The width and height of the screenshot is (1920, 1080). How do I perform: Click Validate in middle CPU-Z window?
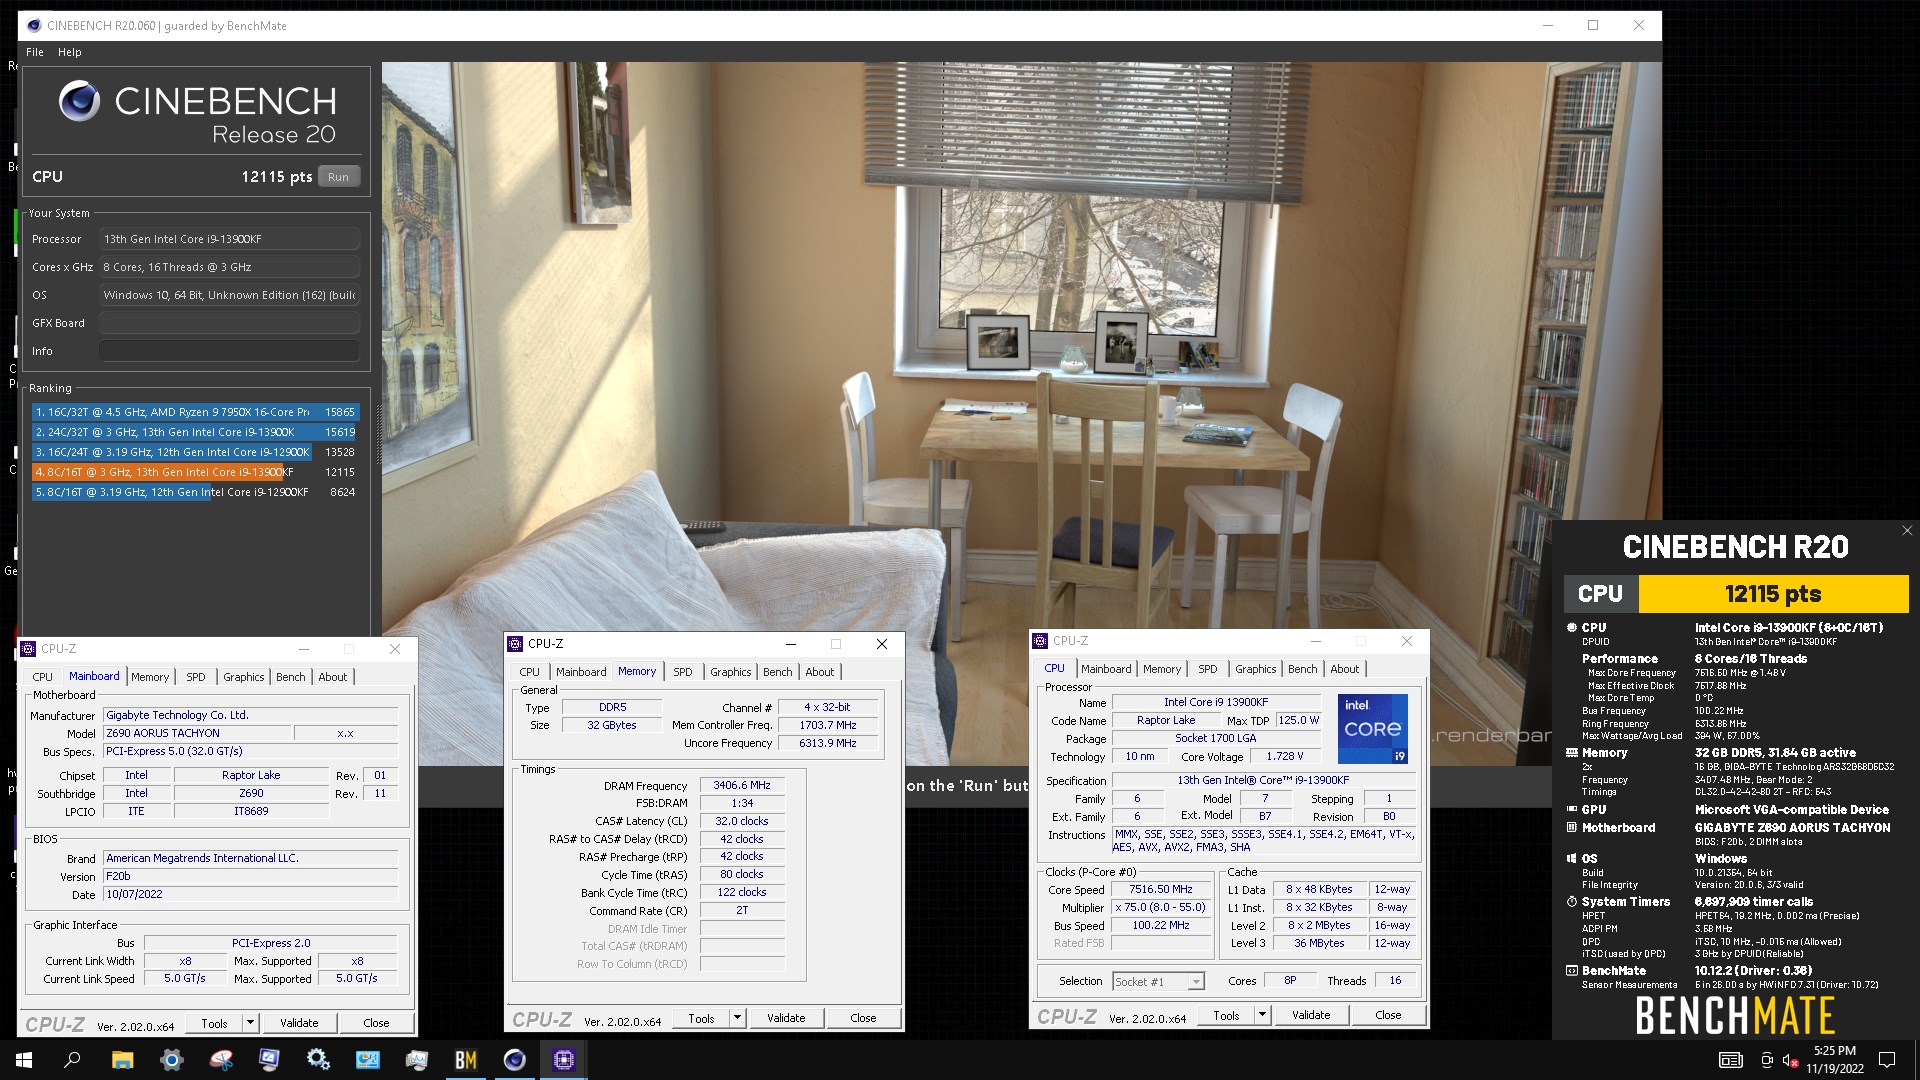[786, 1018]
